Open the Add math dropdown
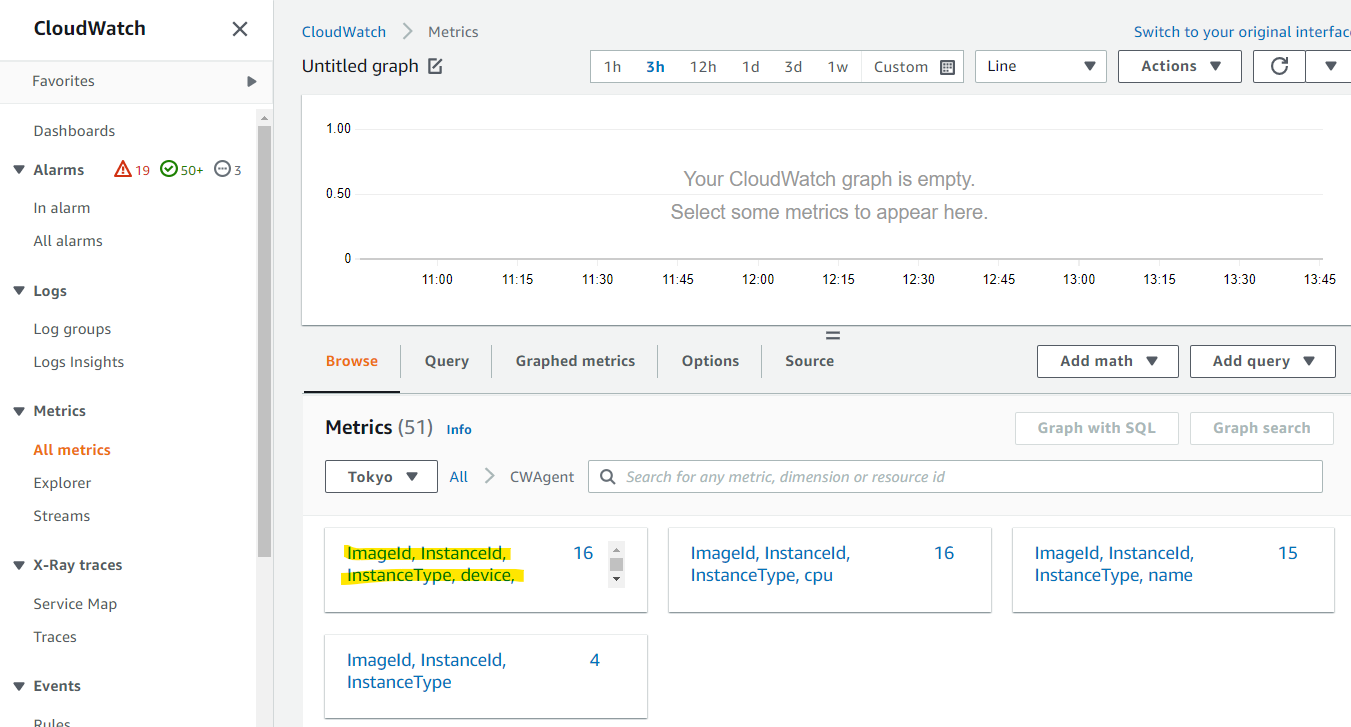The image size is (1351, 727). coord(1108,361)
